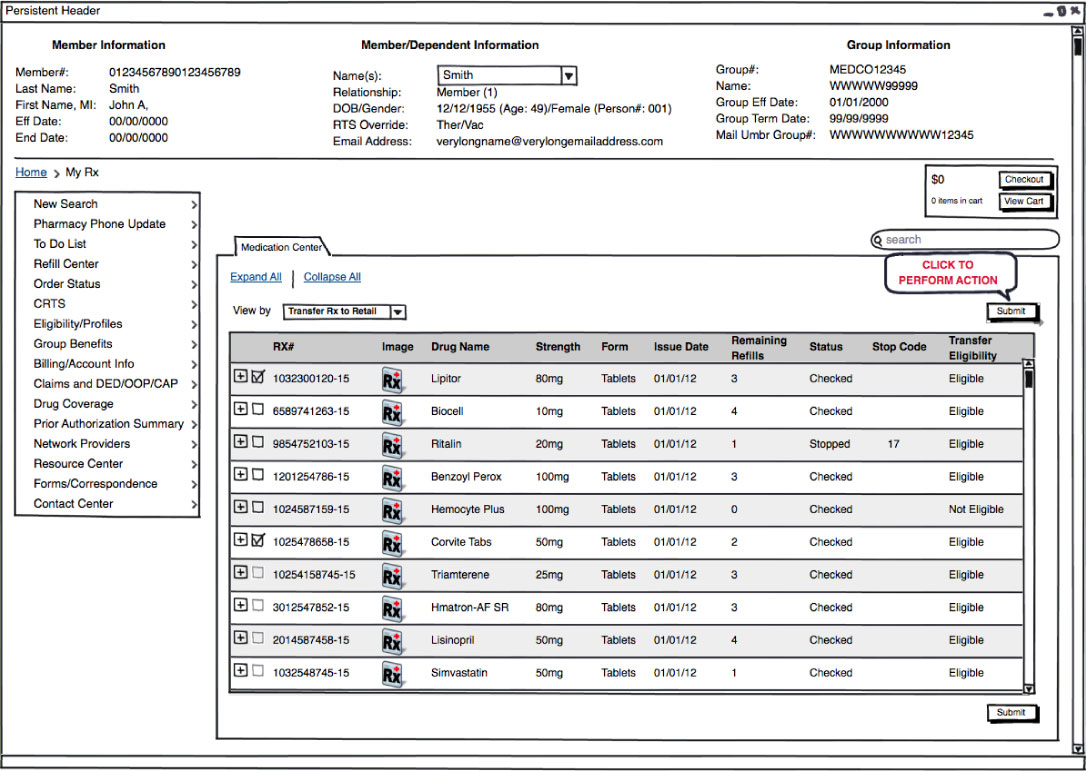Click the Submit button above the table
1087x771 pixels.
coord(1011,312)
